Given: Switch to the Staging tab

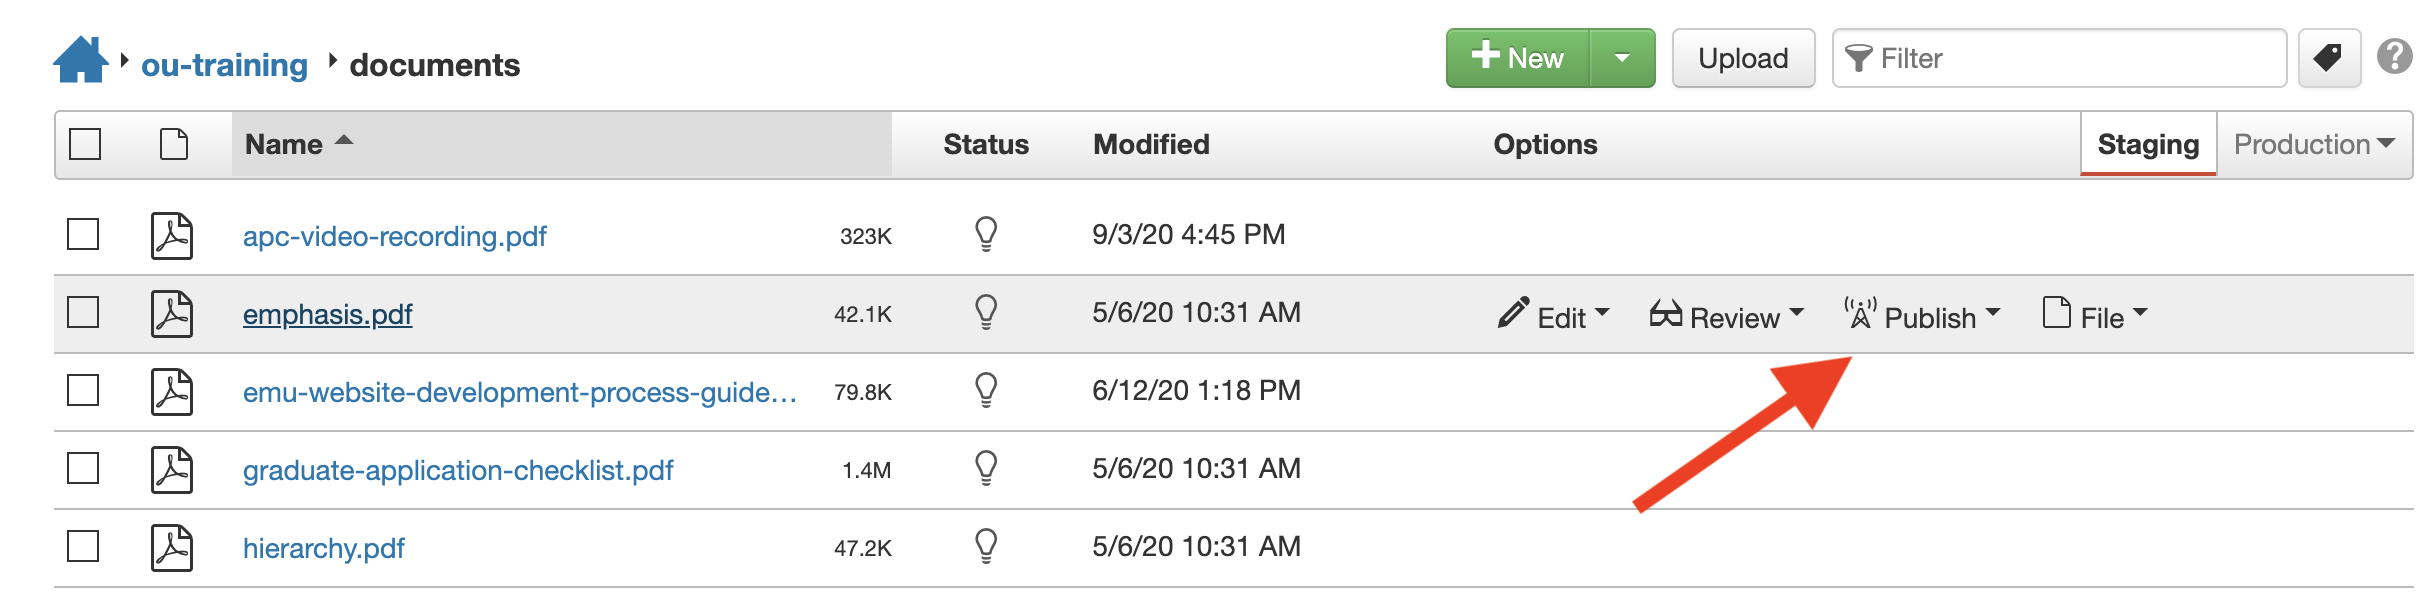Looking at the screenshot, I should 2148,144.
